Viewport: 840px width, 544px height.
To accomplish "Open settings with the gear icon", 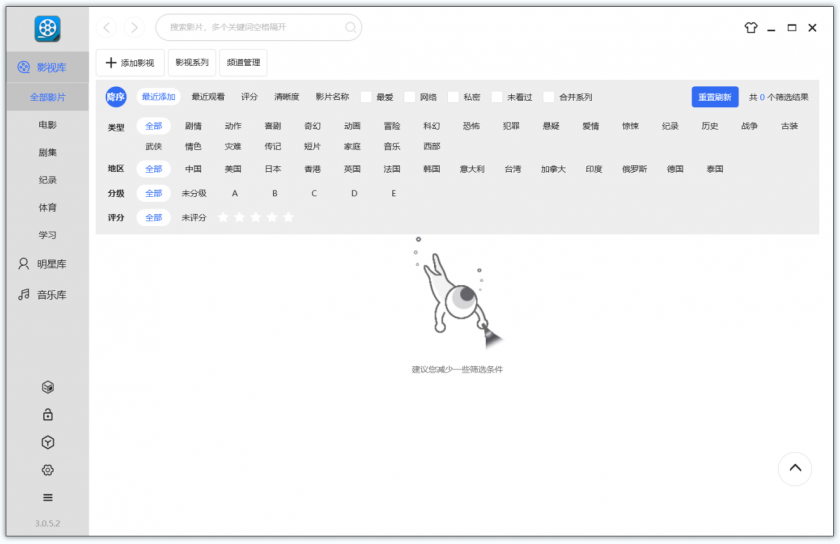I will 47,470.
